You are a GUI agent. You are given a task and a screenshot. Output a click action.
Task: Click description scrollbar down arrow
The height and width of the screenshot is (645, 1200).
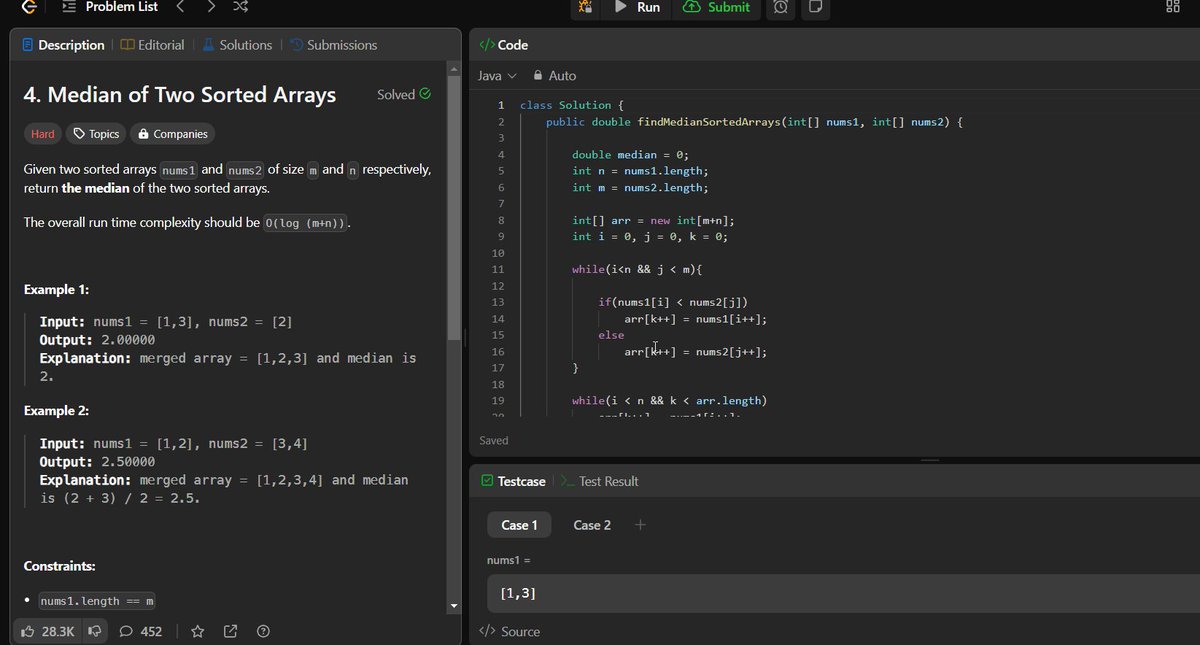[x=454, y=605]
